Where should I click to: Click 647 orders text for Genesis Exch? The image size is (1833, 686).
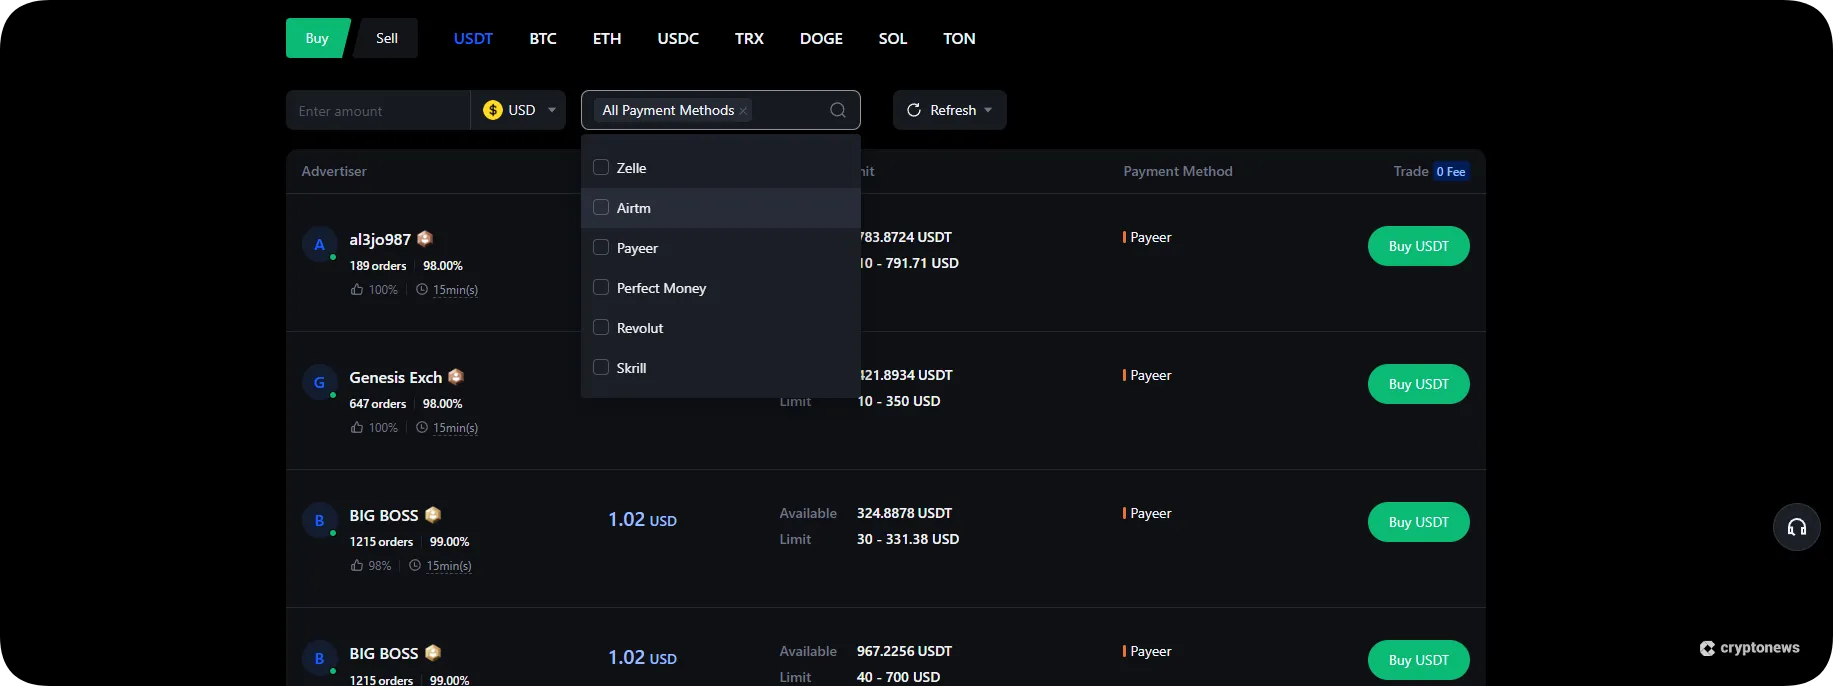tap(378, 404)
